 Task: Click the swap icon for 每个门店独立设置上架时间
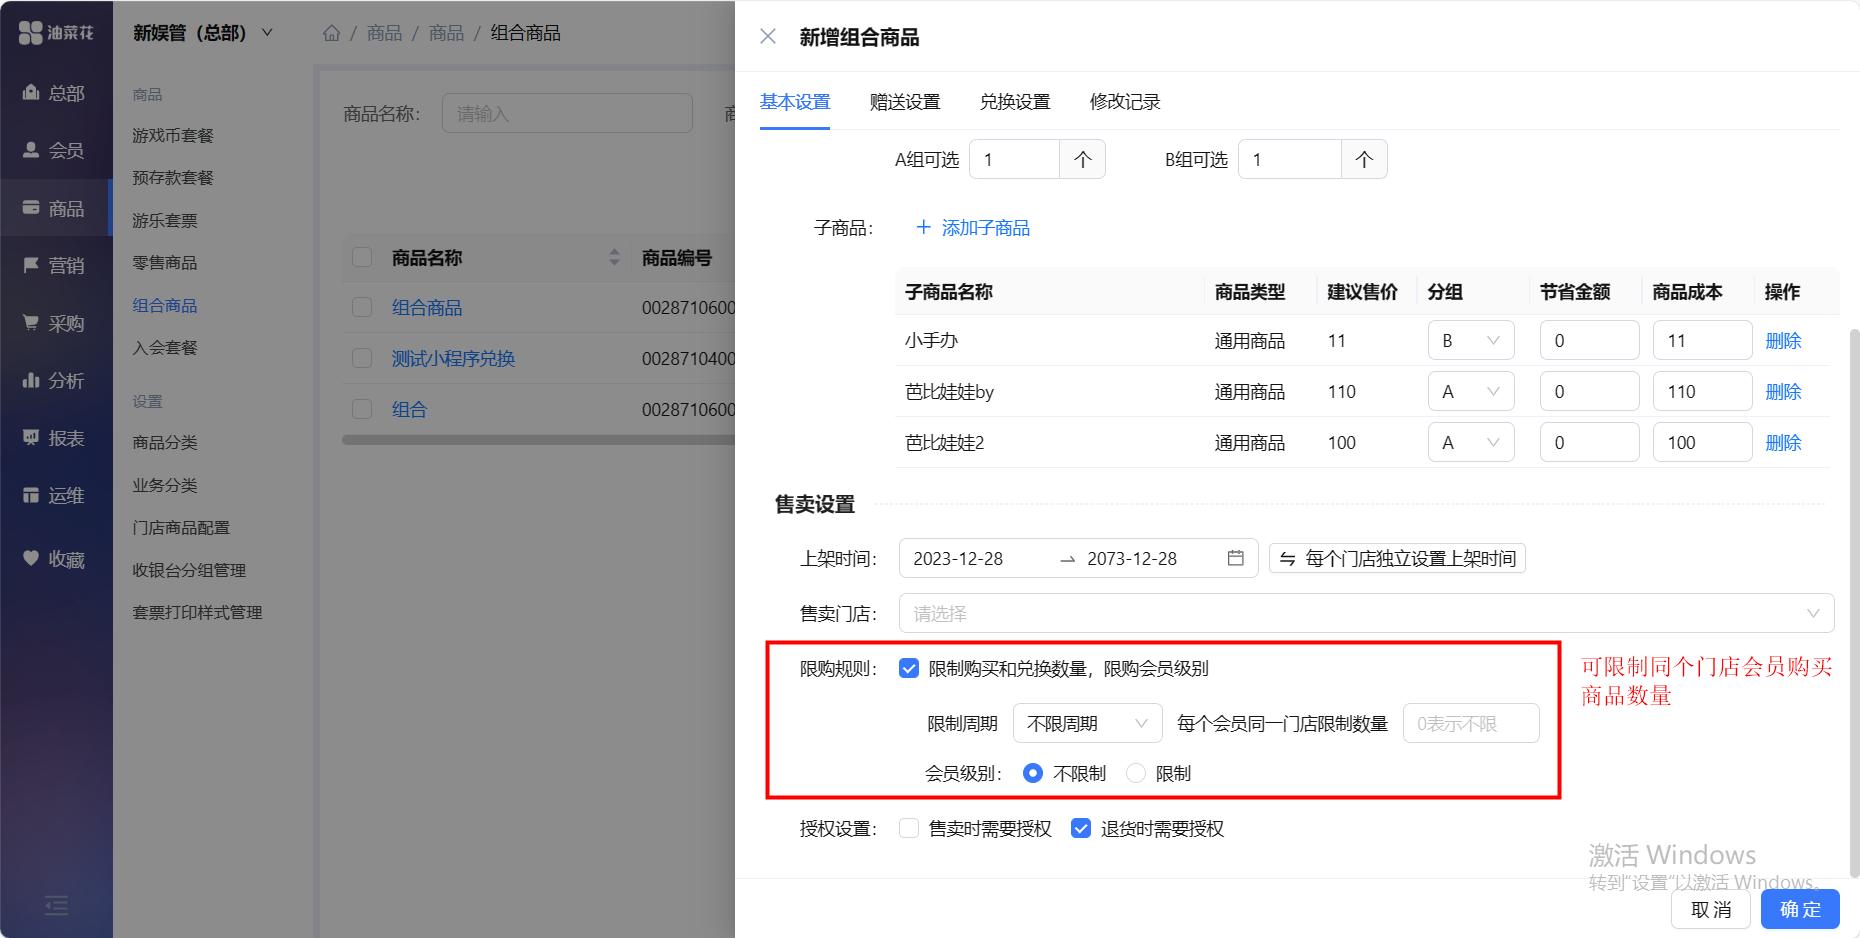[1288, 559]
